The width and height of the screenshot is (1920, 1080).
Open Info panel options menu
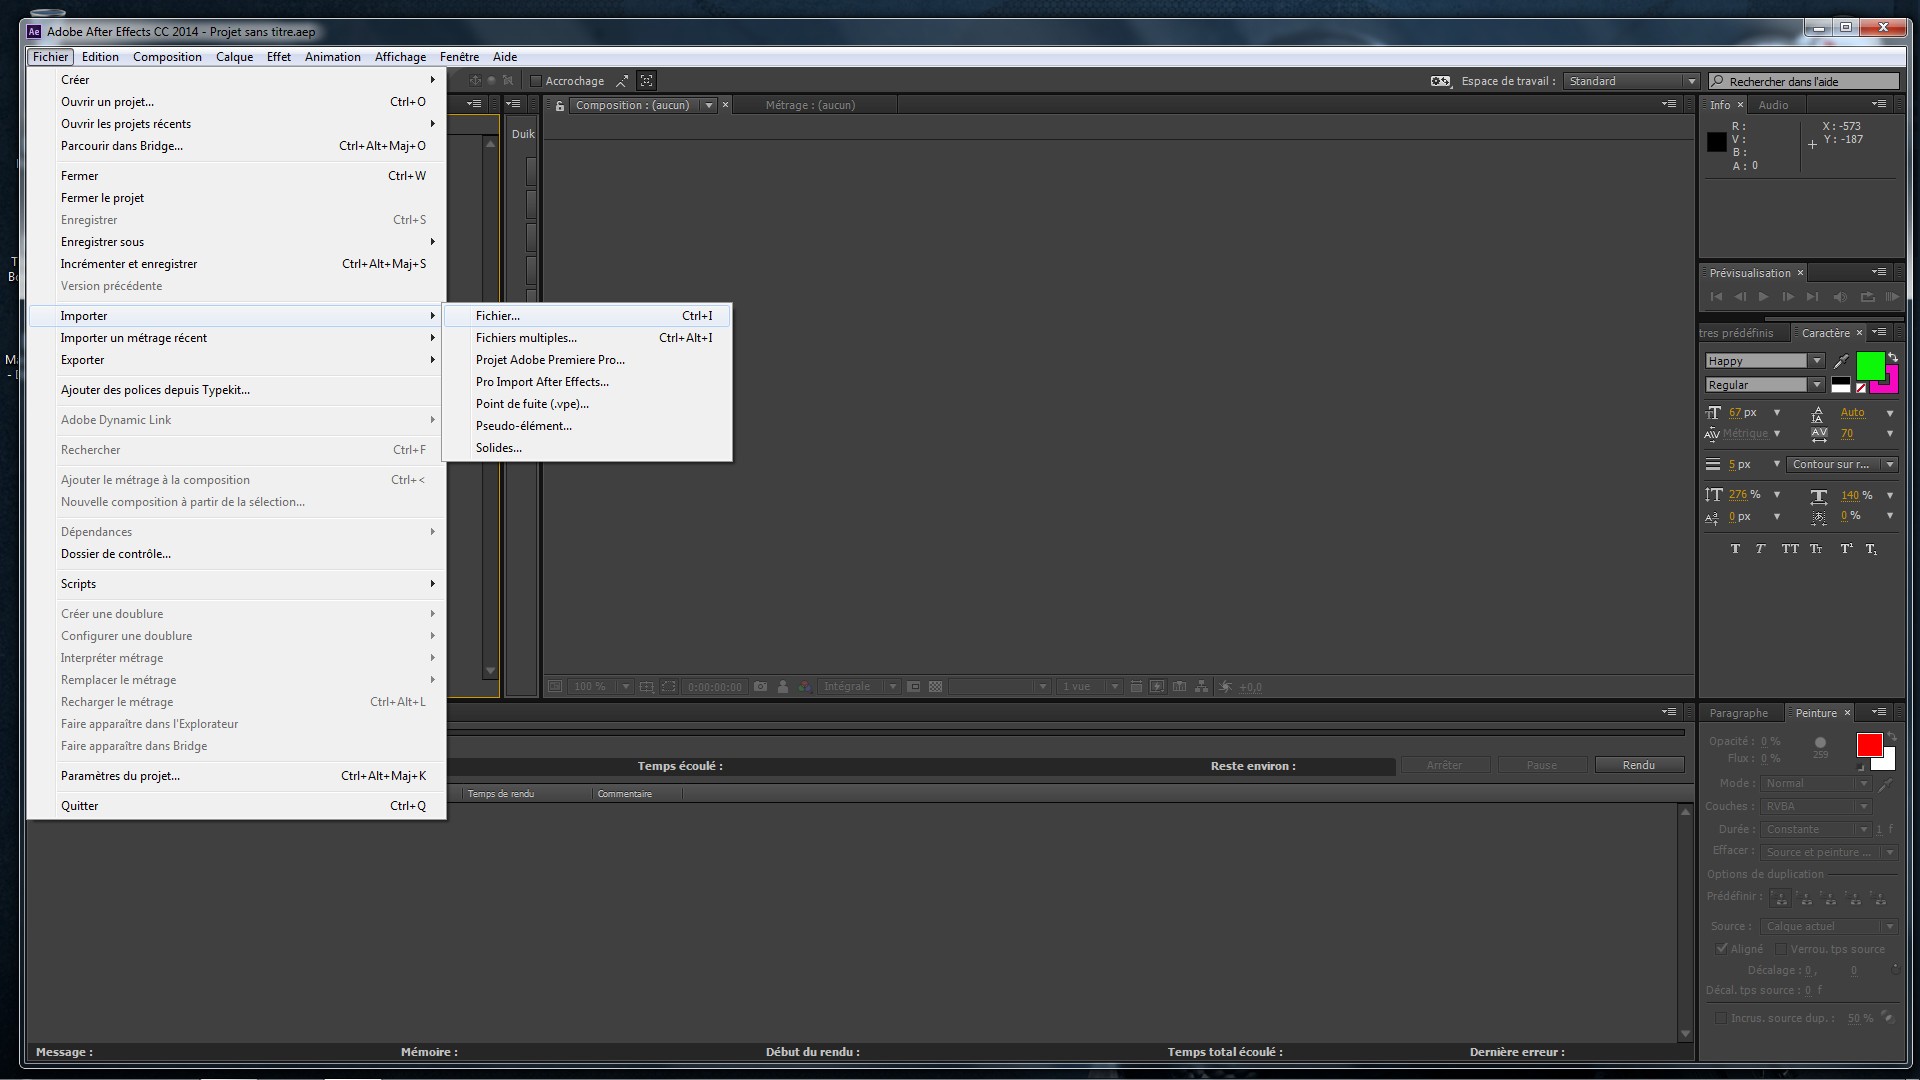(1879, 104)
